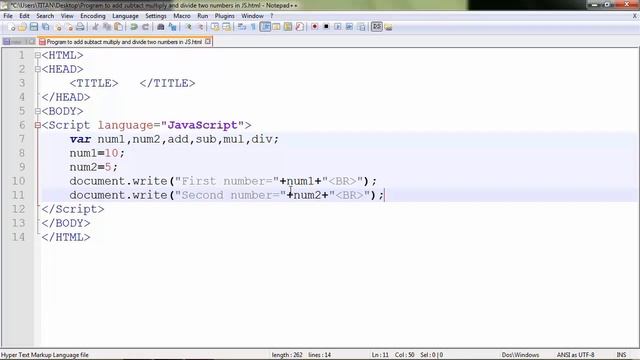
Task: Open Find with the binoculars icon
Action: point(160,27)
